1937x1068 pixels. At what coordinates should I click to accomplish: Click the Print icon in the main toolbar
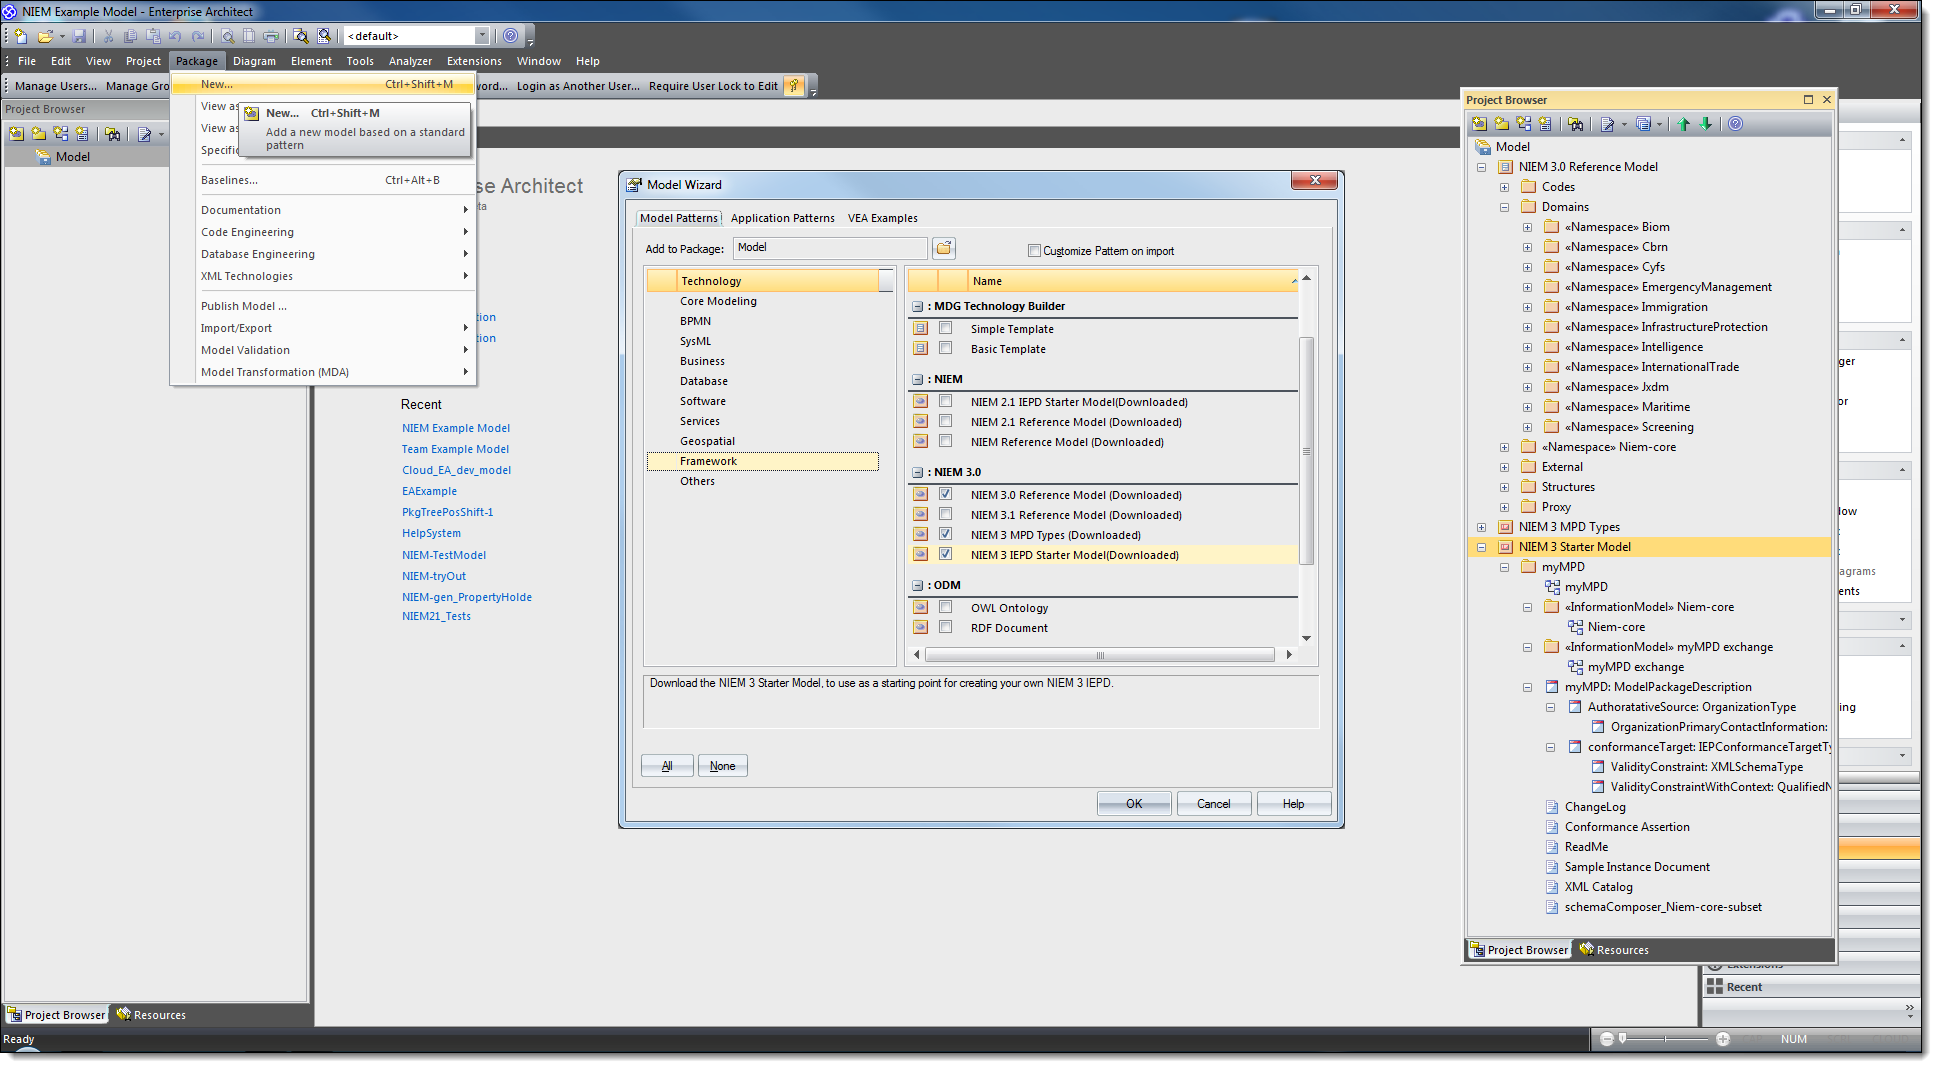(x=270, y=36)
